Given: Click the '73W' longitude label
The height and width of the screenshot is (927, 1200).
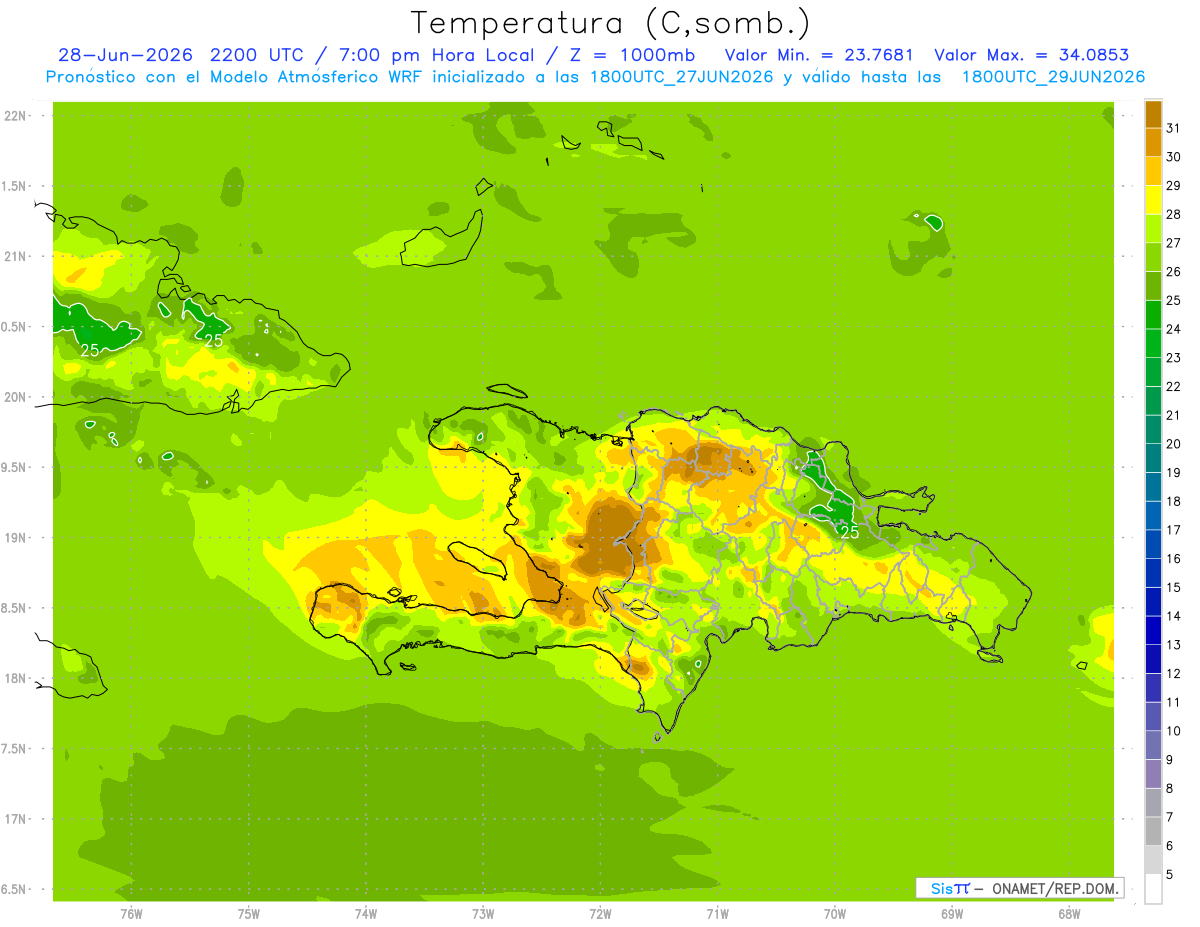Looking at the screenshot, I should pyautogui.click(x=483, y=913).
